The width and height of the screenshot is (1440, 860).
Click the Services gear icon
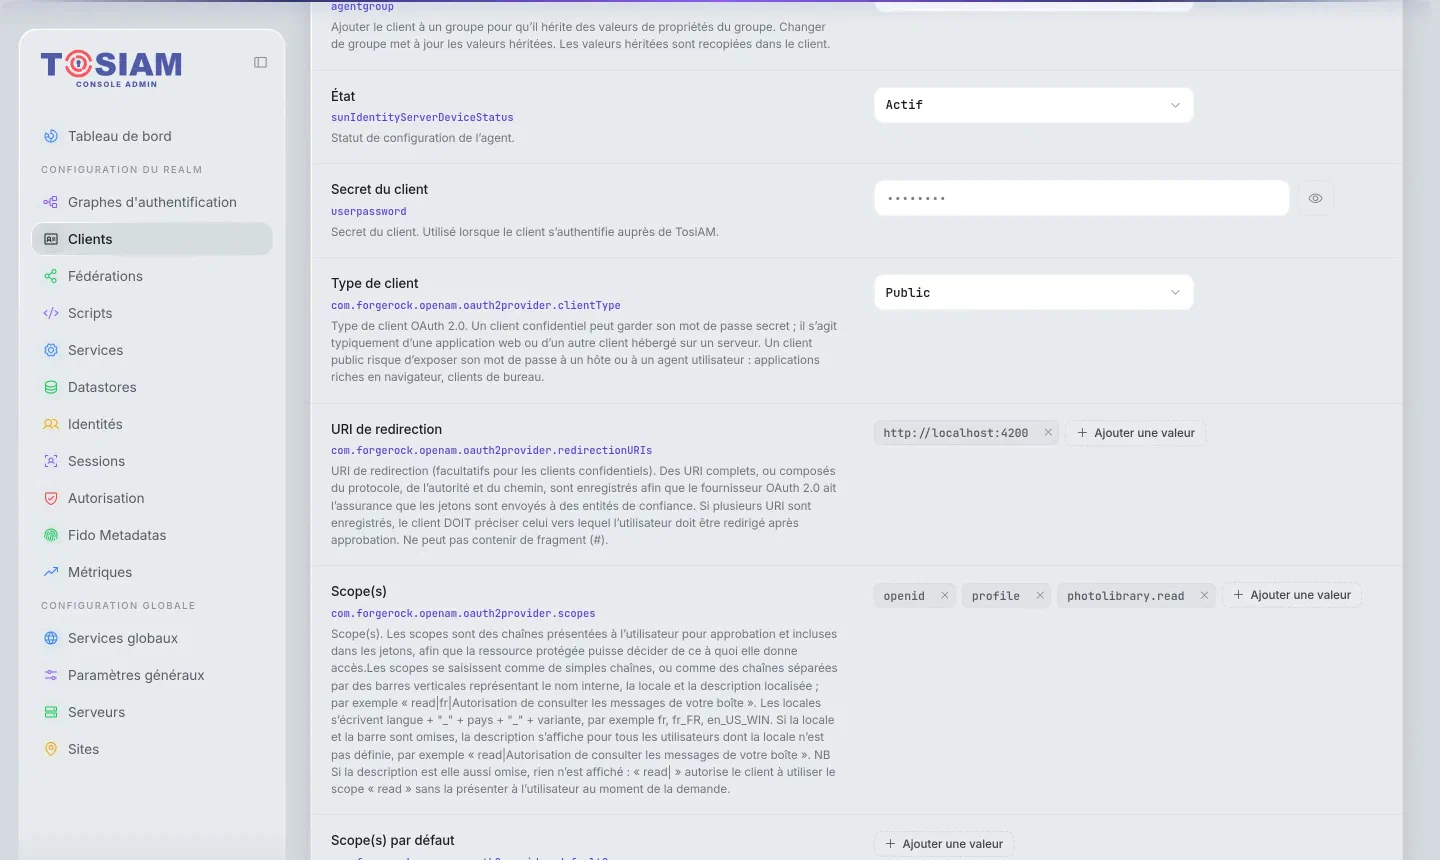(x=51, y=350)
